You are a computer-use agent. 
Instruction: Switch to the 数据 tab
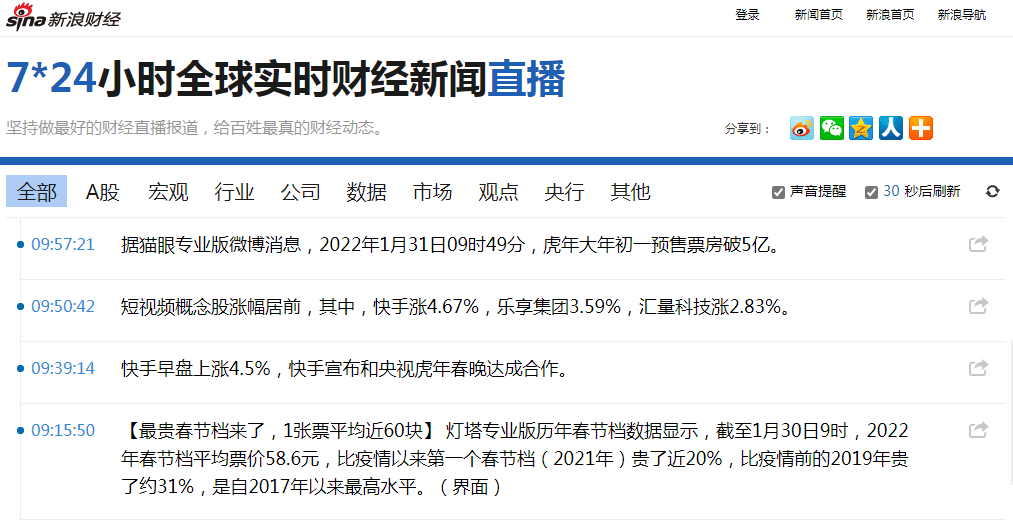366,192
